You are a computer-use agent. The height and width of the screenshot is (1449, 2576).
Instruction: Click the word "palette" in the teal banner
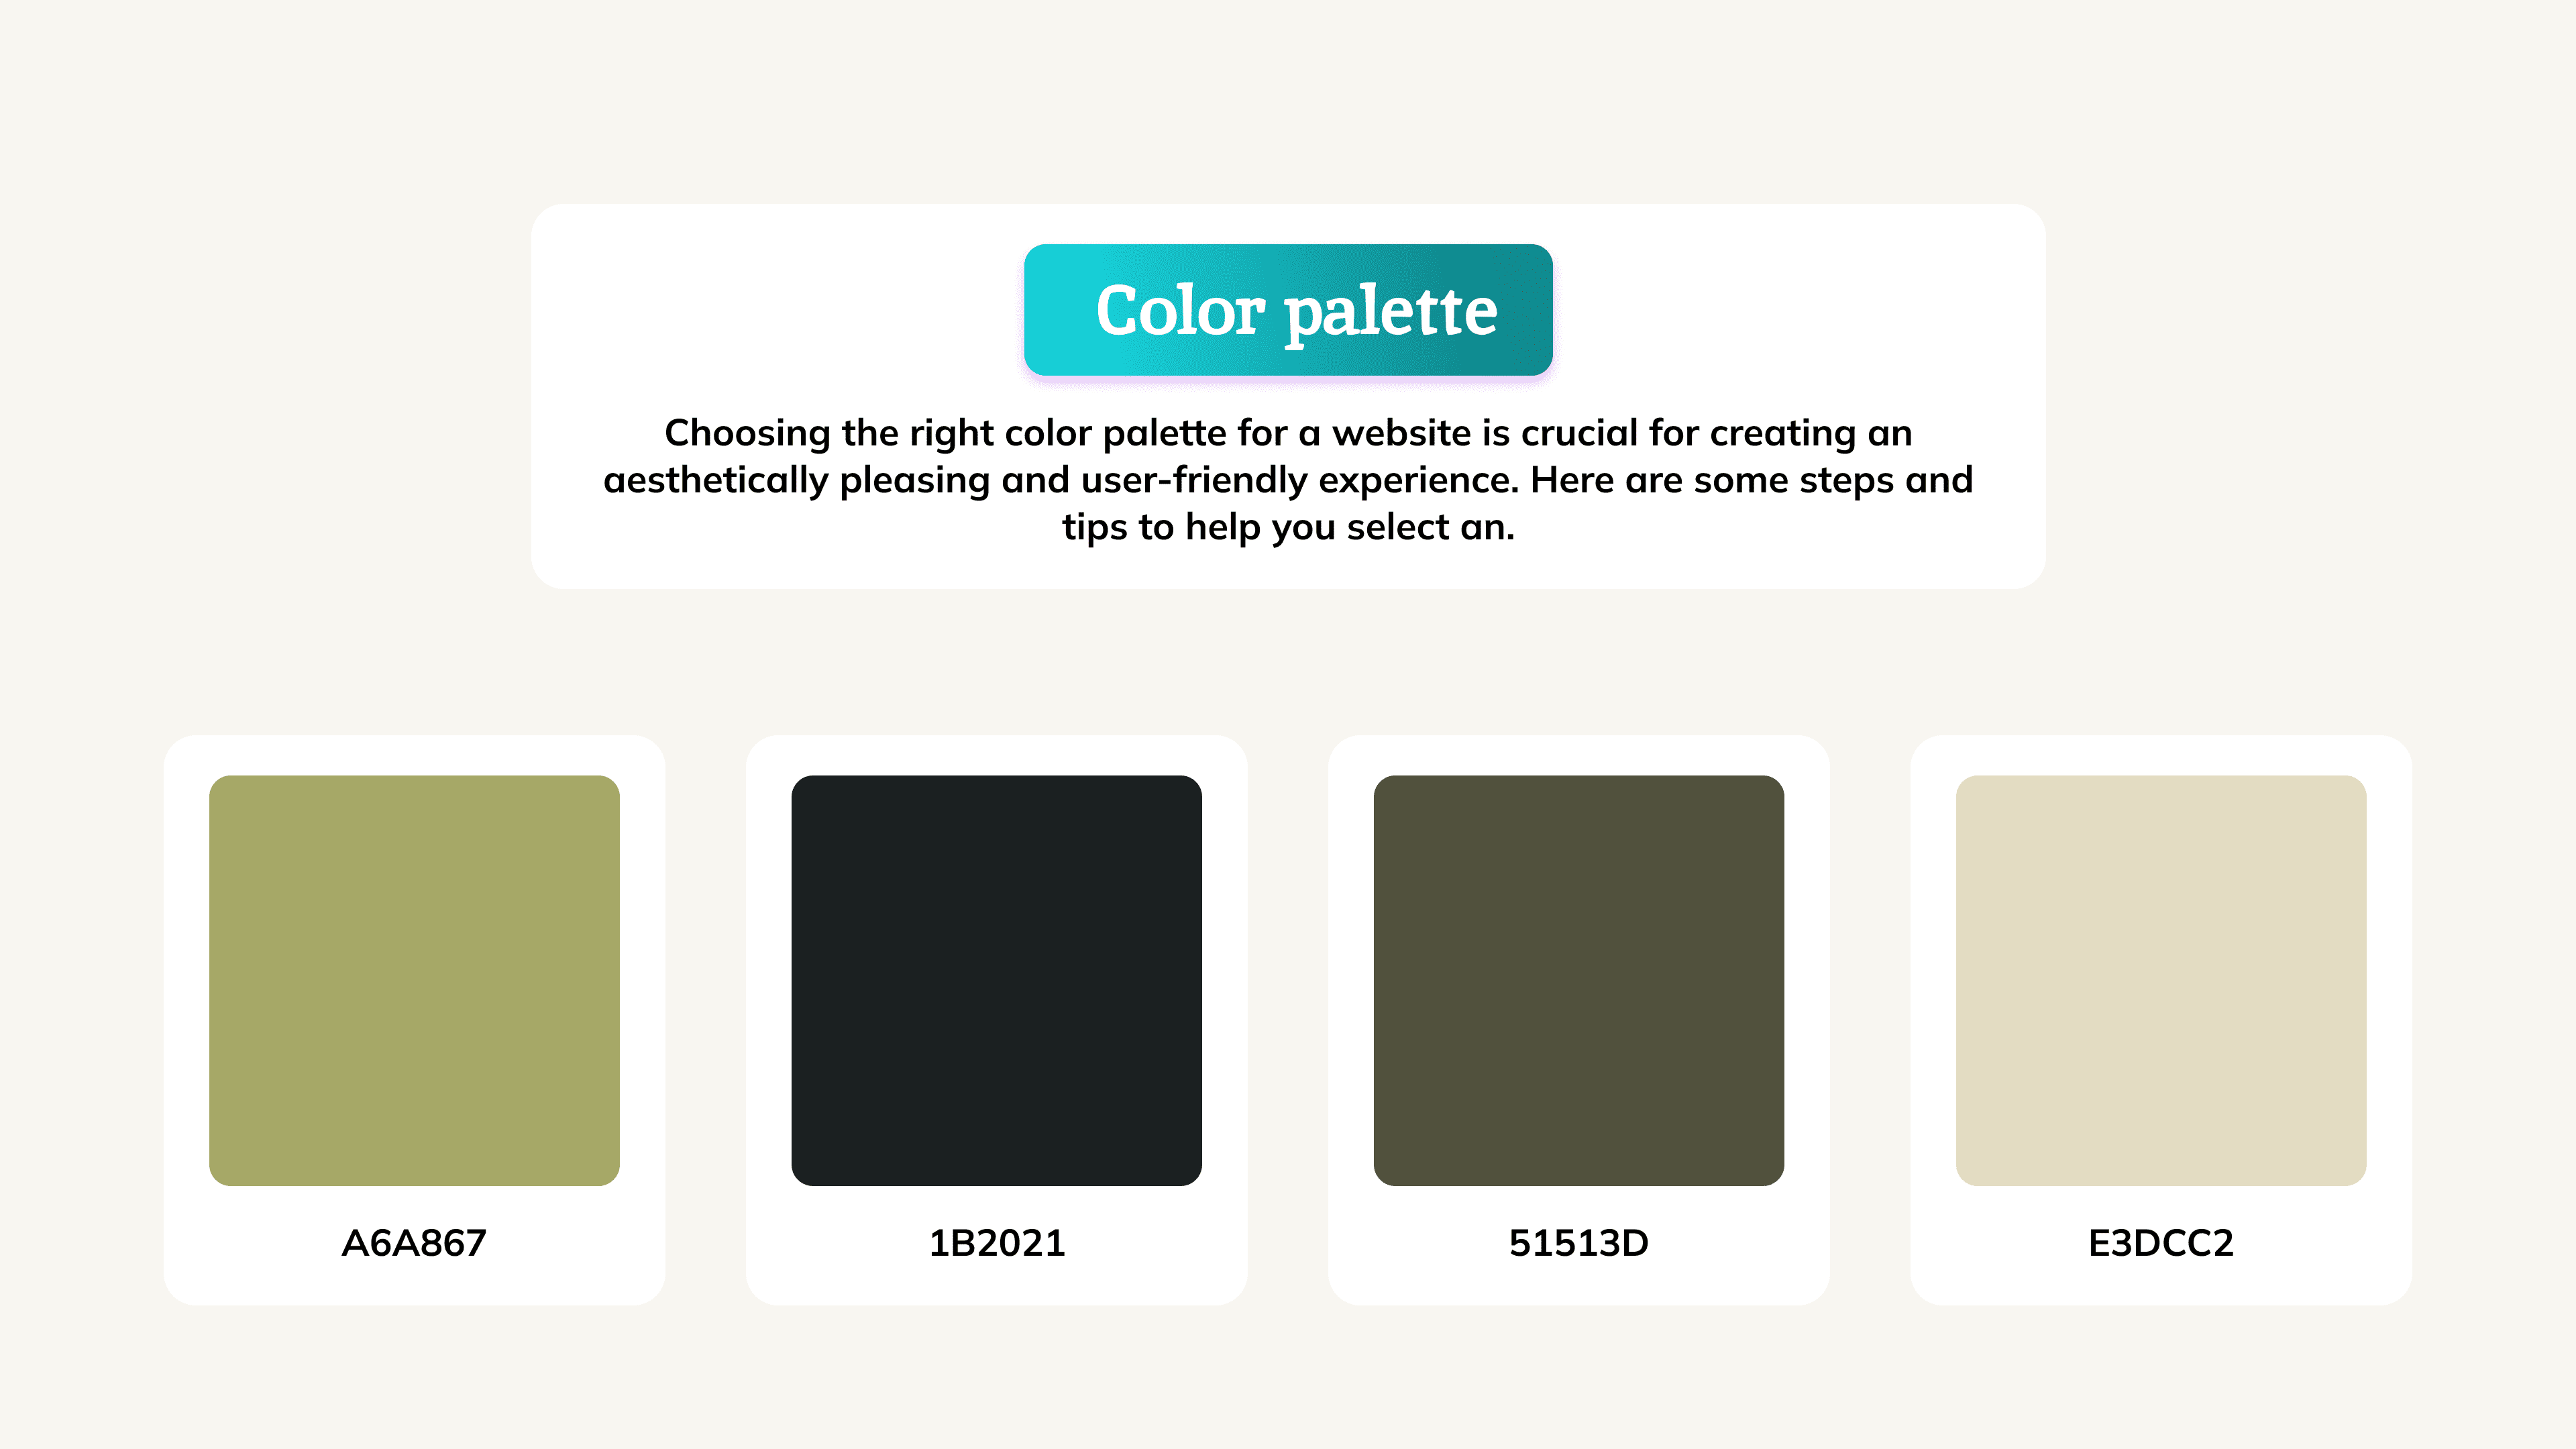coord(1391,312)
